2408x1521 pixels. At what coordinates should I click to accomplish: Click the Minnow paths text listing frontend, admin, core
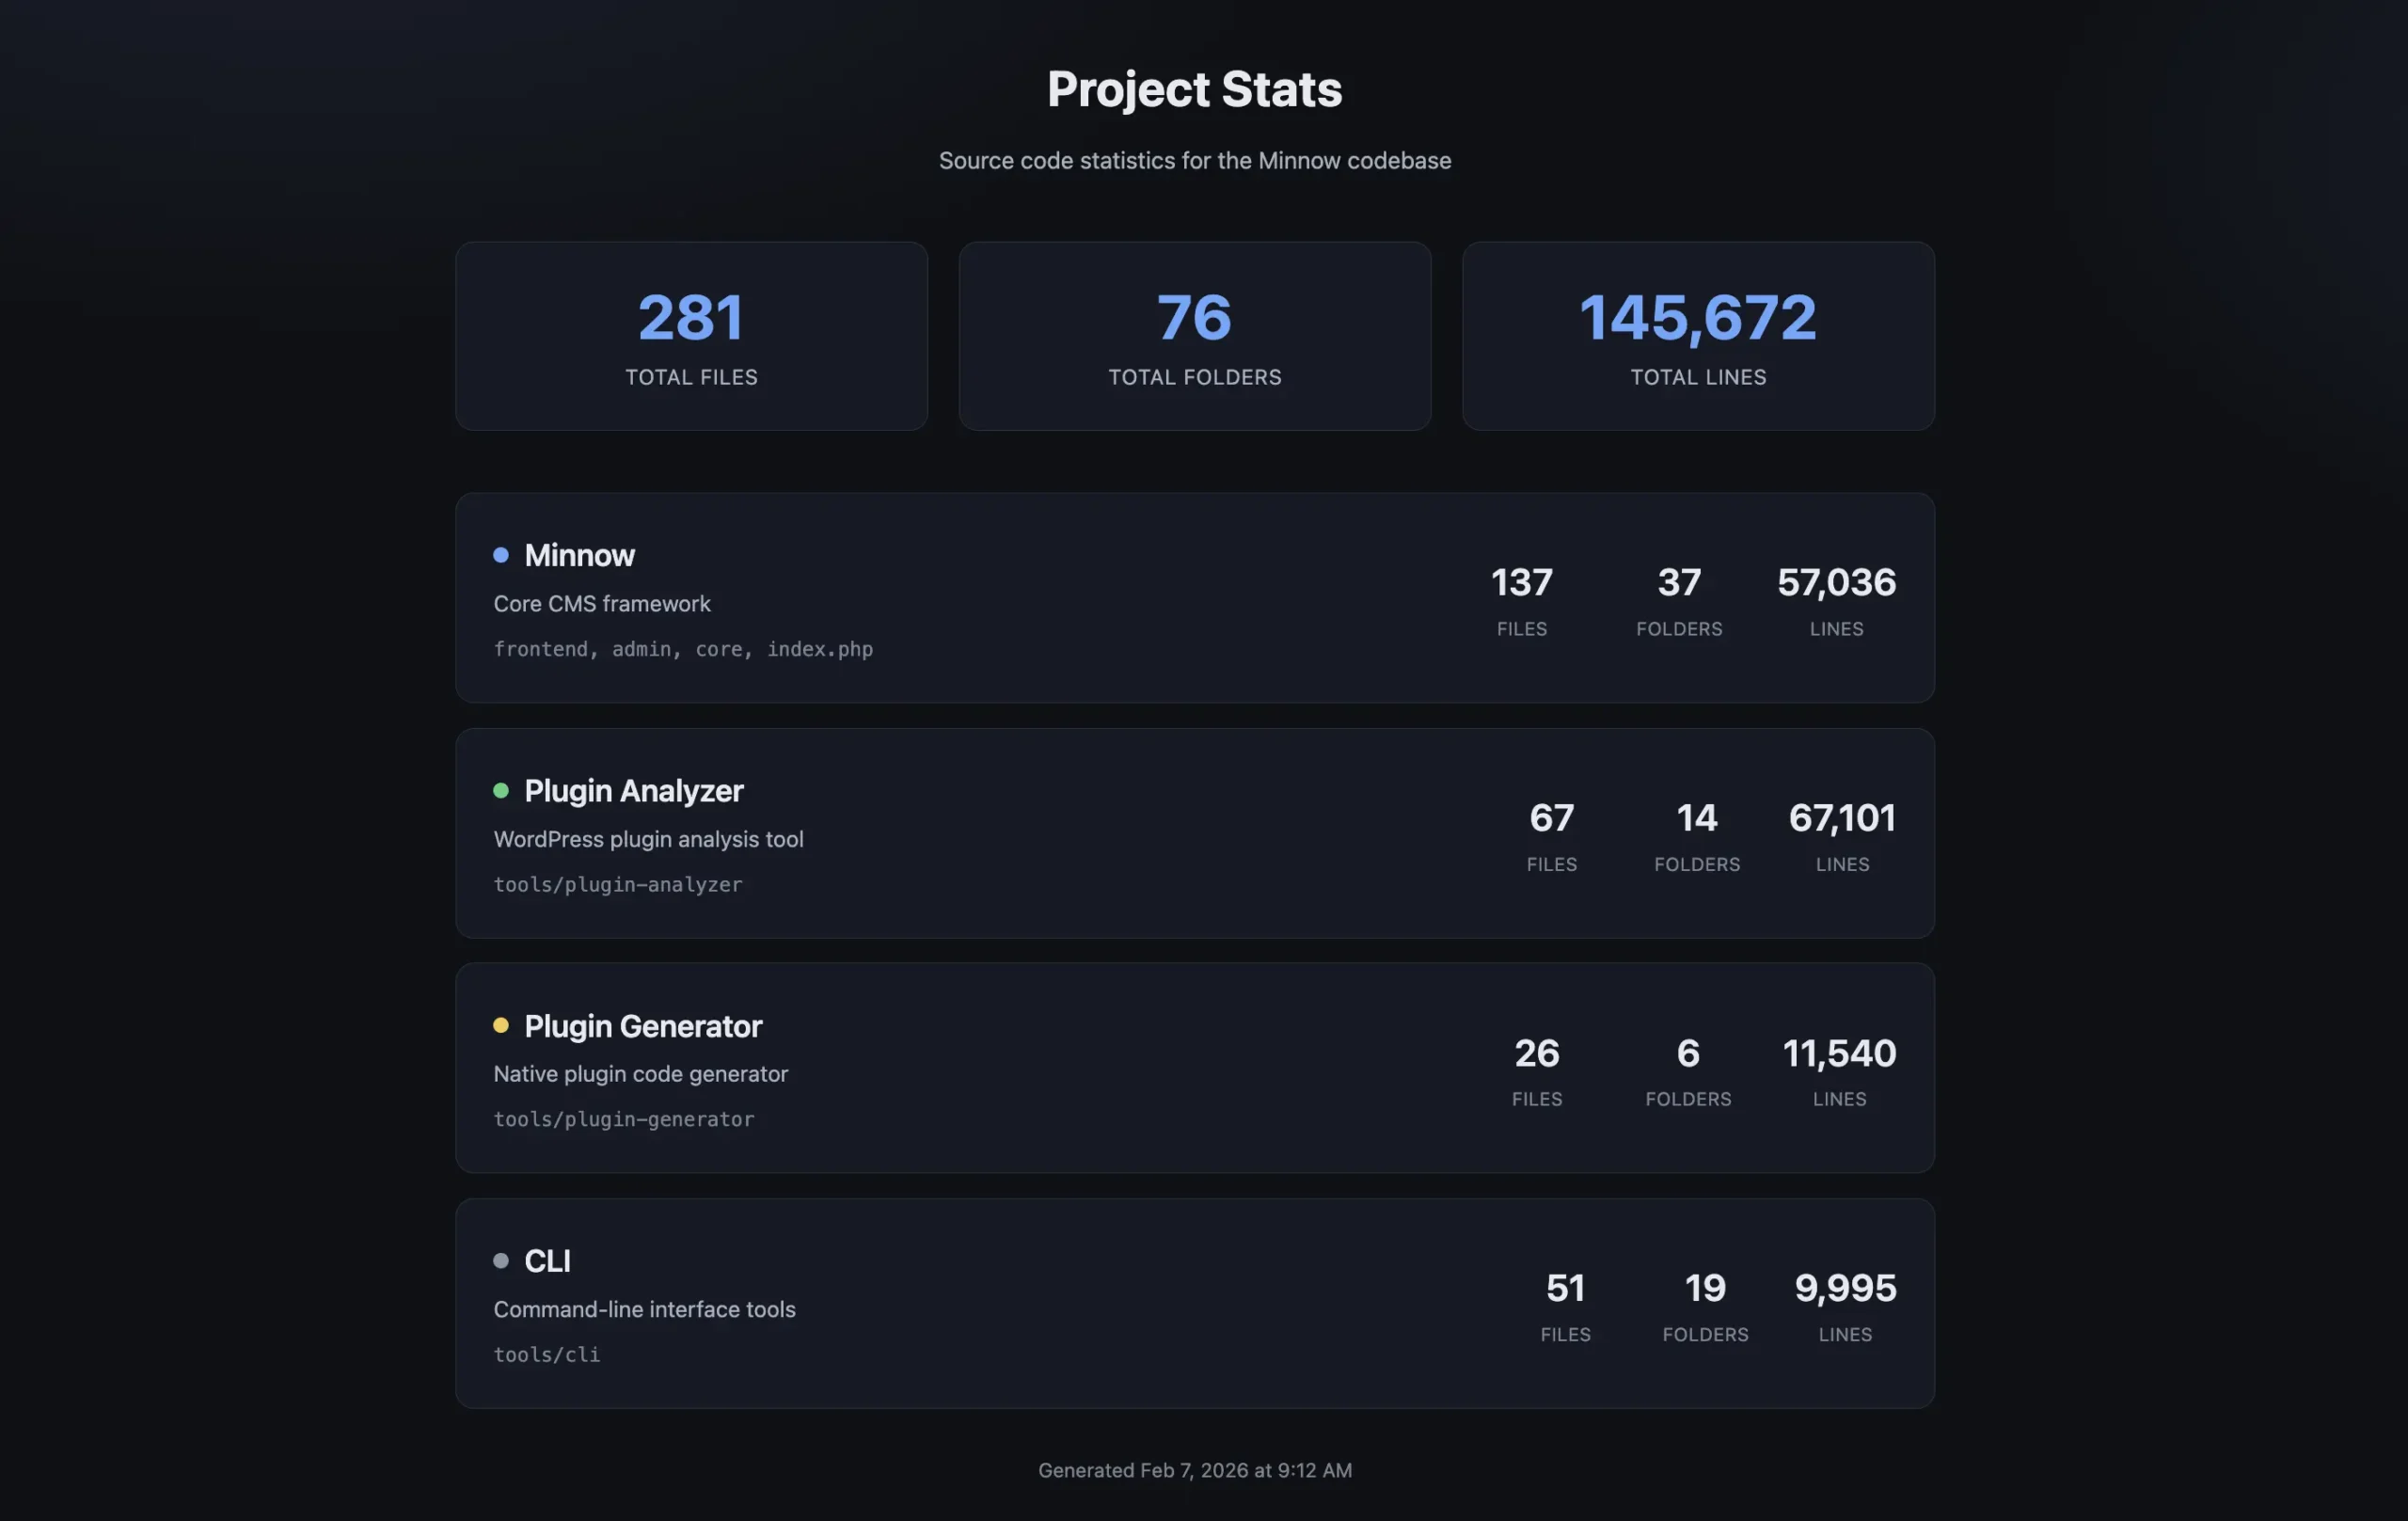coord(683,649)
